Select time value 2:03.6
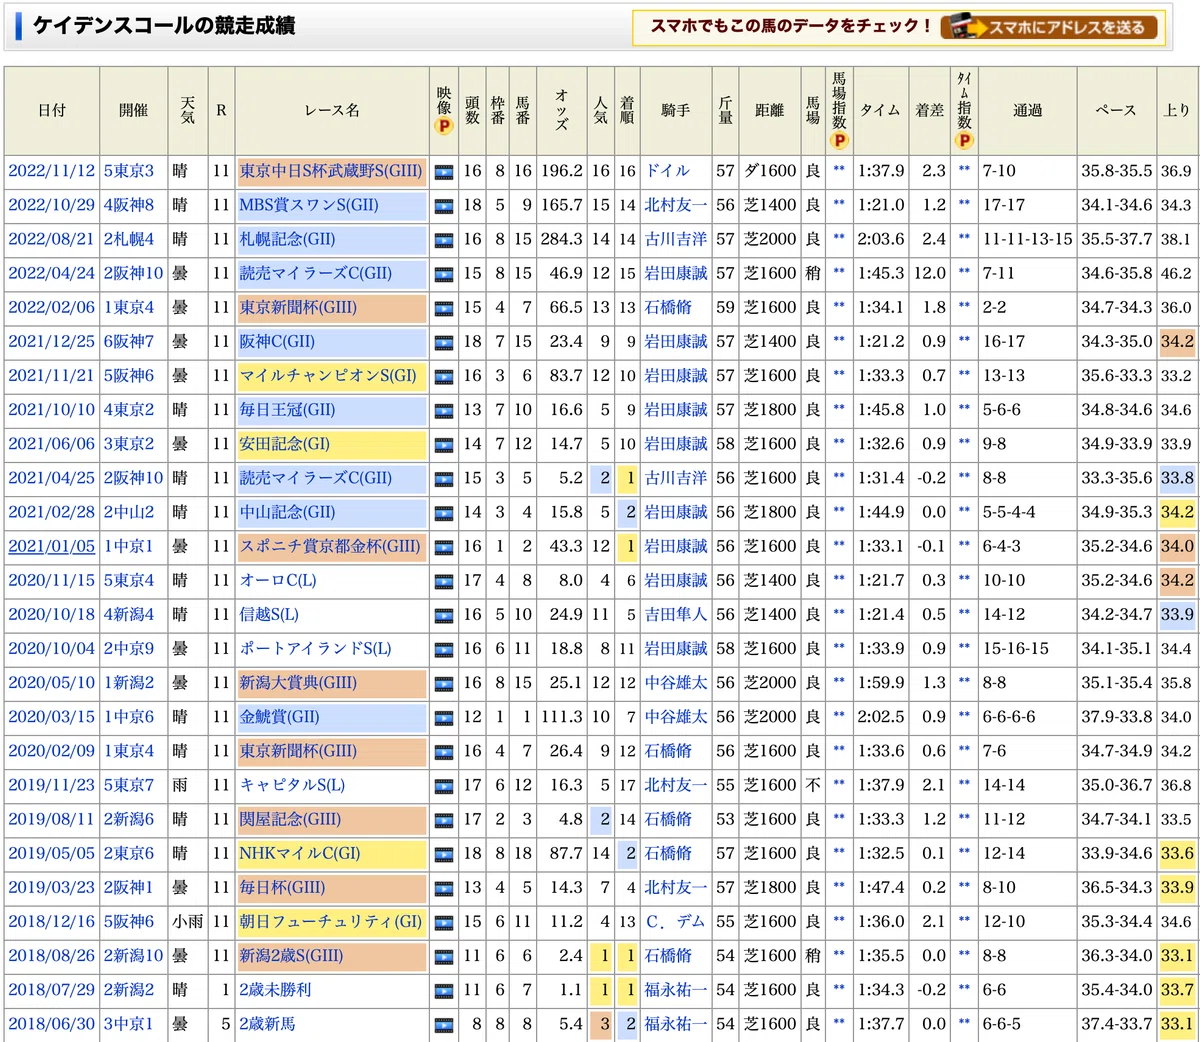The height and width of the screenshot is (1042, 1200). click(x=880, y=239)
